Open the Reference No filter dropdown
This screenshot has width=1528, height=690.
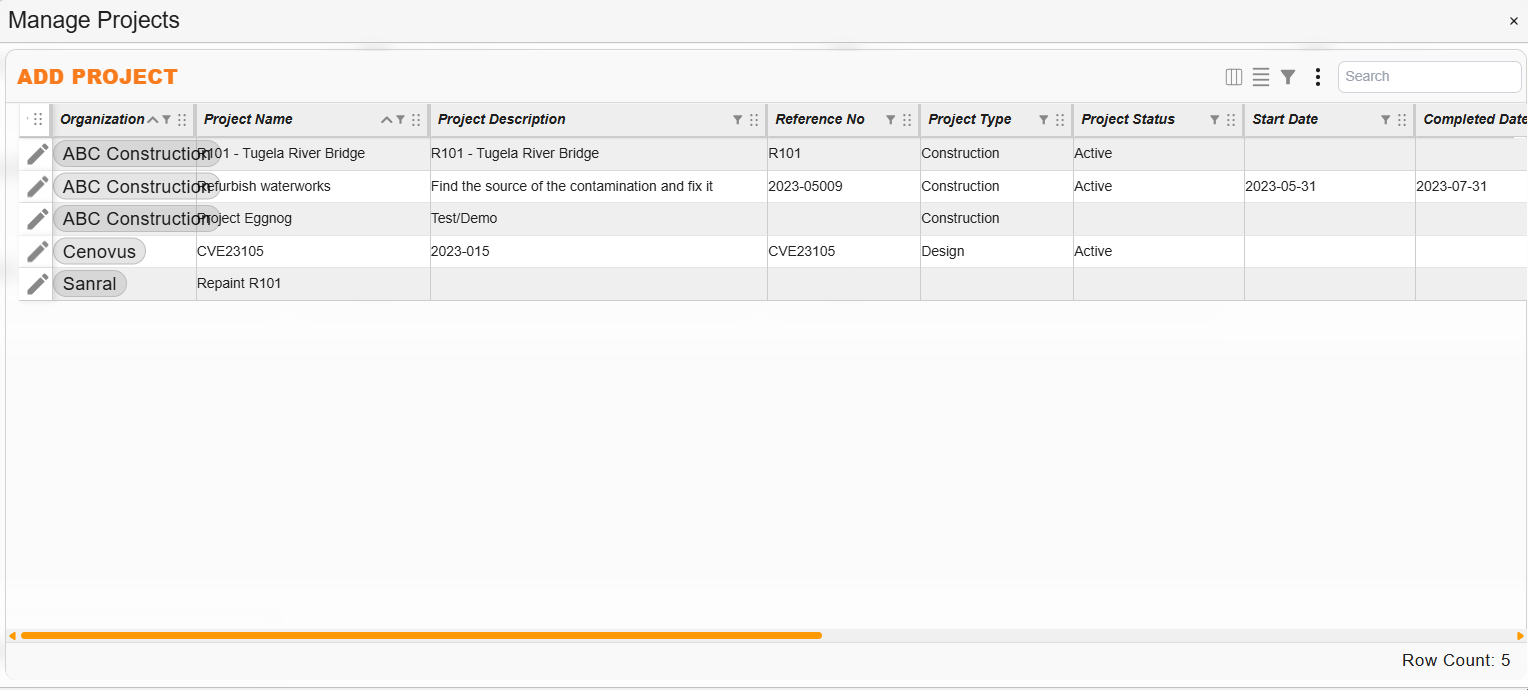tap(890, 119)
